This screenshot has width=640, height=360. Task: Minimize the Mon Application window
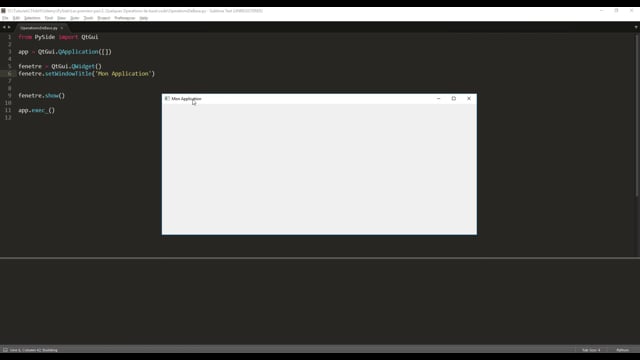pyautogui.click(x=438, y=98)
